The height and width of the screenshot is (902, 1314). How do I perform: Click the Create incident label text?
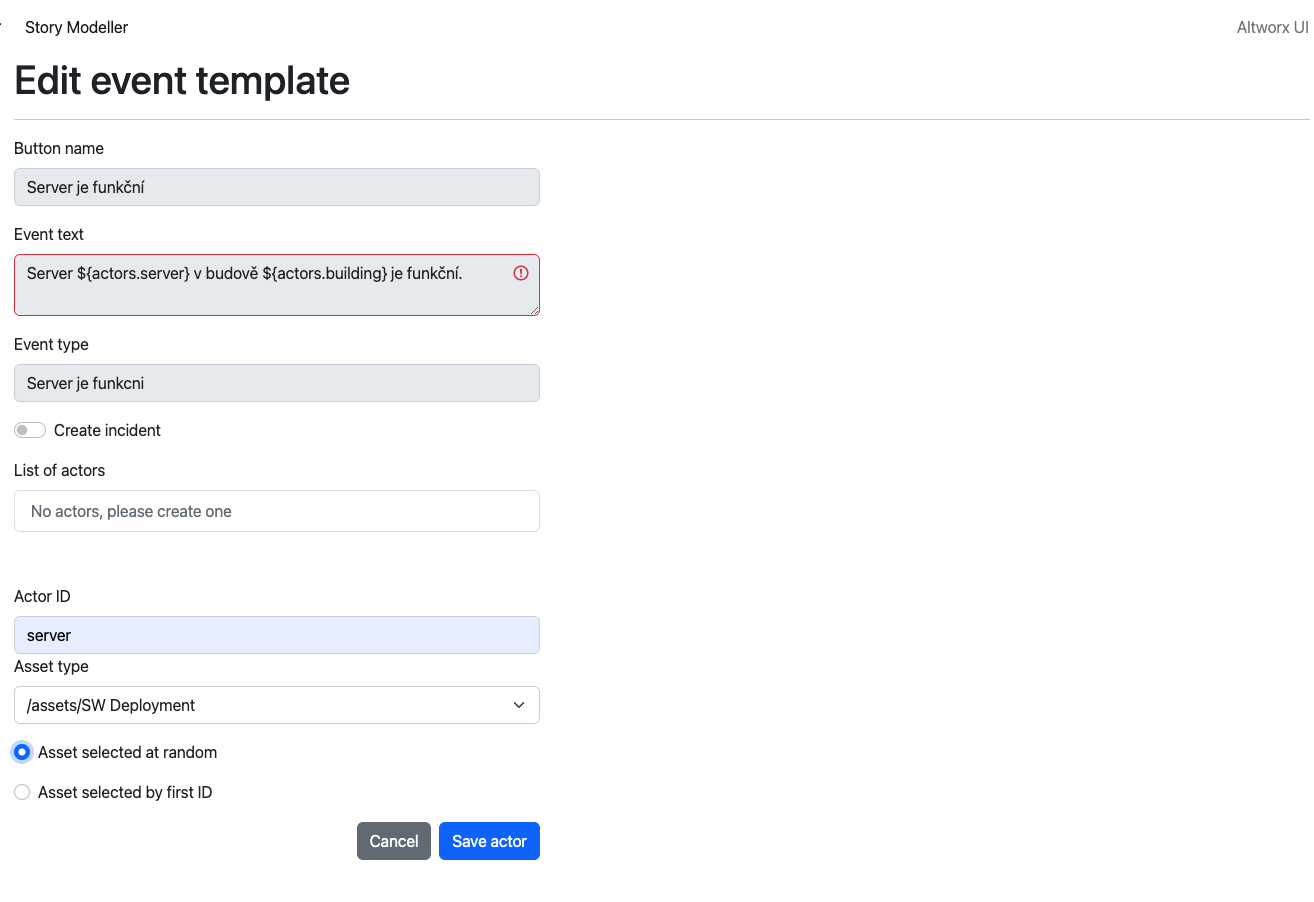click(x=107, y=430)
